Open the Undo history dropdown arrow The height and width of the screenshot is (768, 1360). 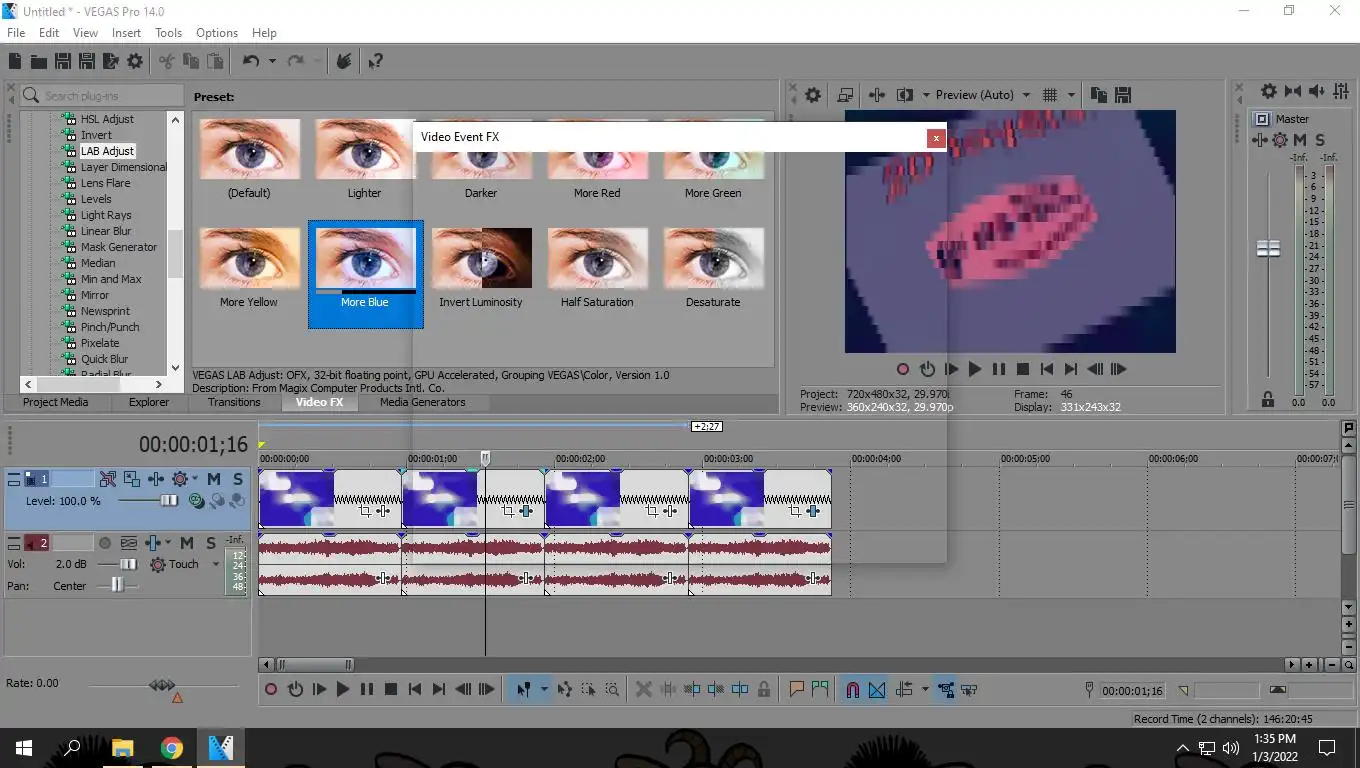pos(271,62)
